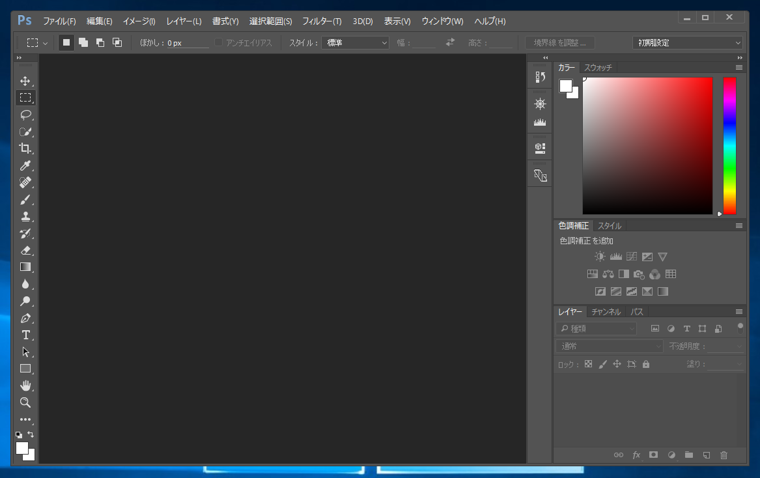Select the Gradient tool
This screenshot has width=760, height=478.
click(x=25, y=267)
